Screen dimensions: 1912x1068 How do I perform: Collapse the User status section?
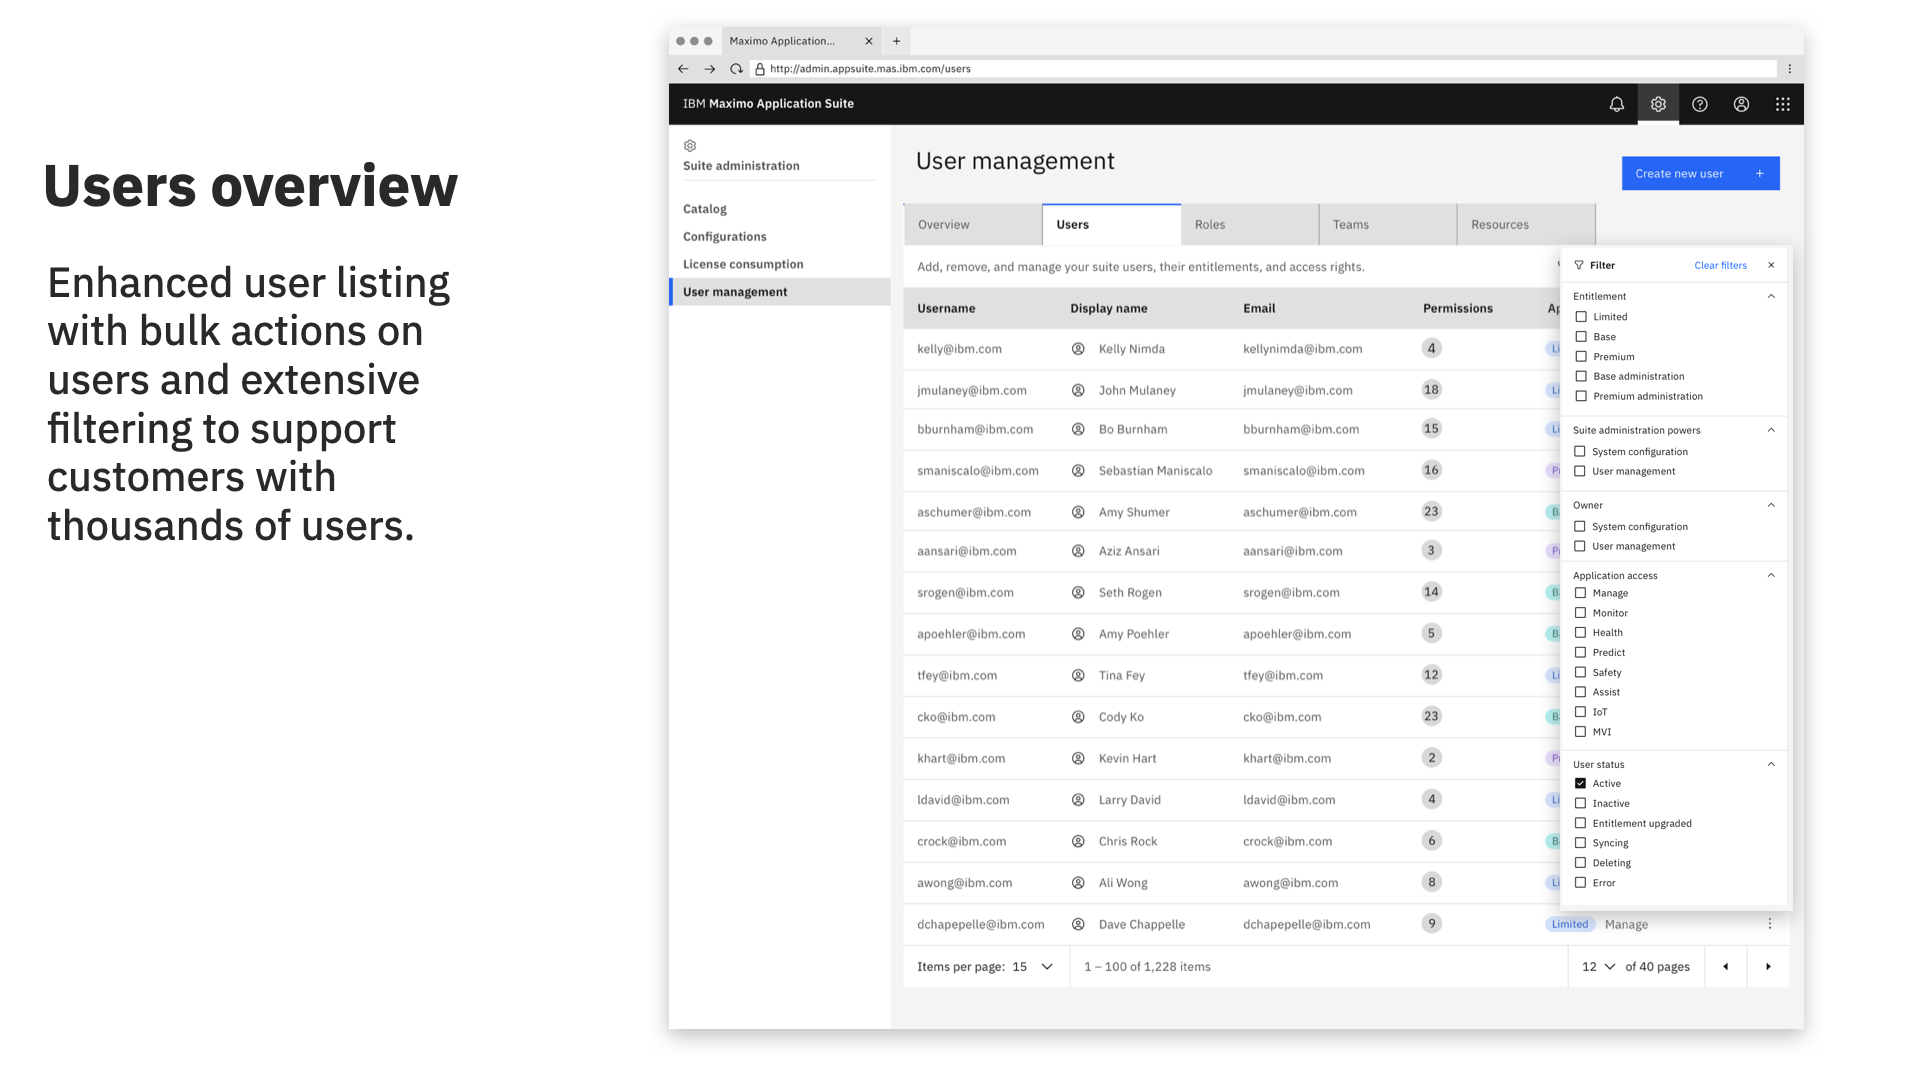tap(1771, 764)
